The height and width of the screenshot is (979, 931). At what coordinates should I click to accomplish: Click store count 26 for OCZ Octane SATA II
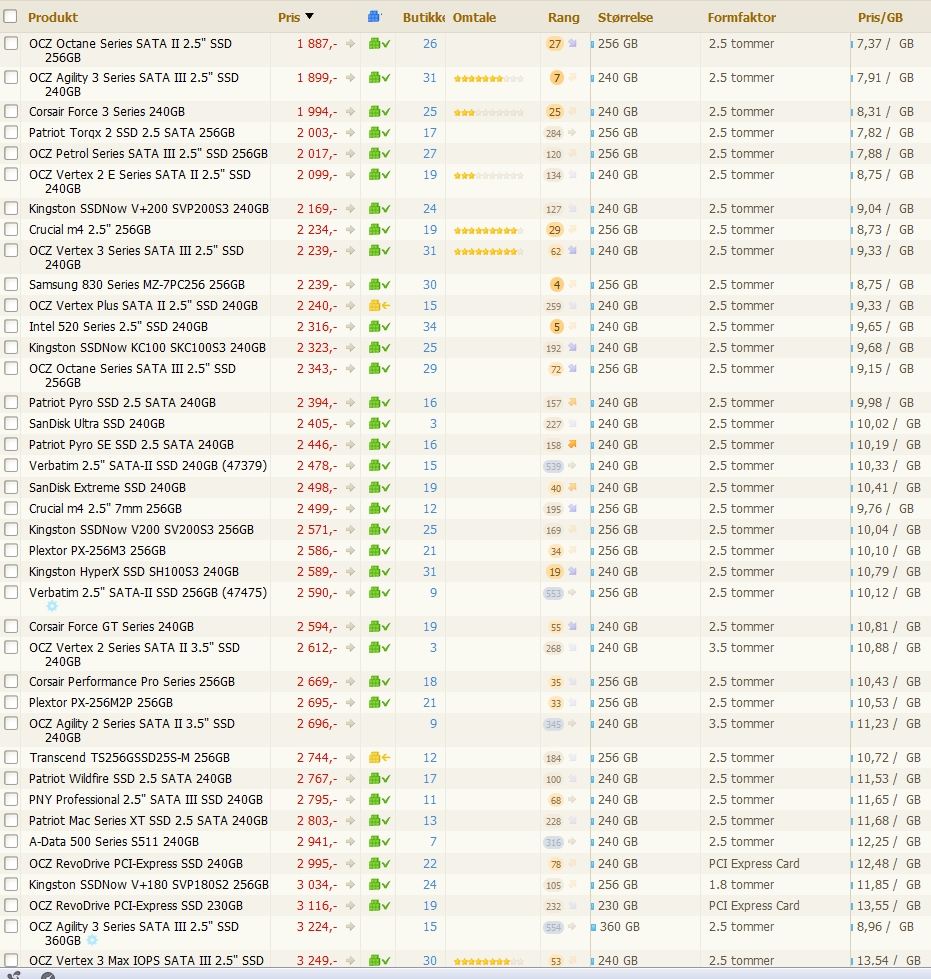pyautogui.click(x=430, y=44)
